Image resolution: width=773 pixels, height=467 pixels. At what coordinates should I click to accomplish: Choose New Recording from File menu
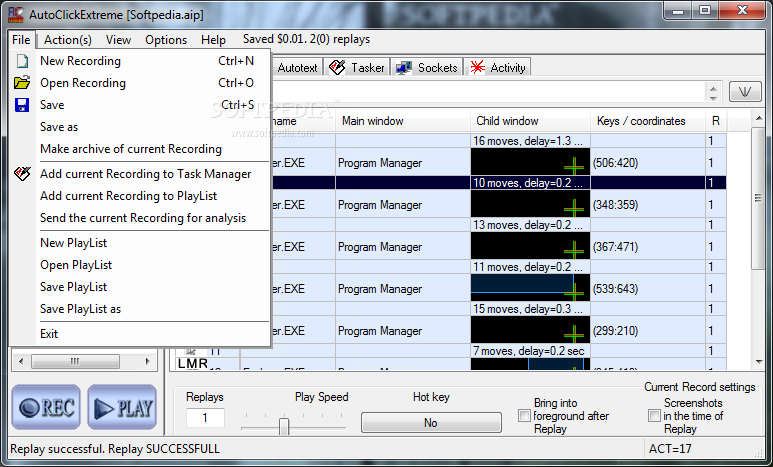[140, 61]
